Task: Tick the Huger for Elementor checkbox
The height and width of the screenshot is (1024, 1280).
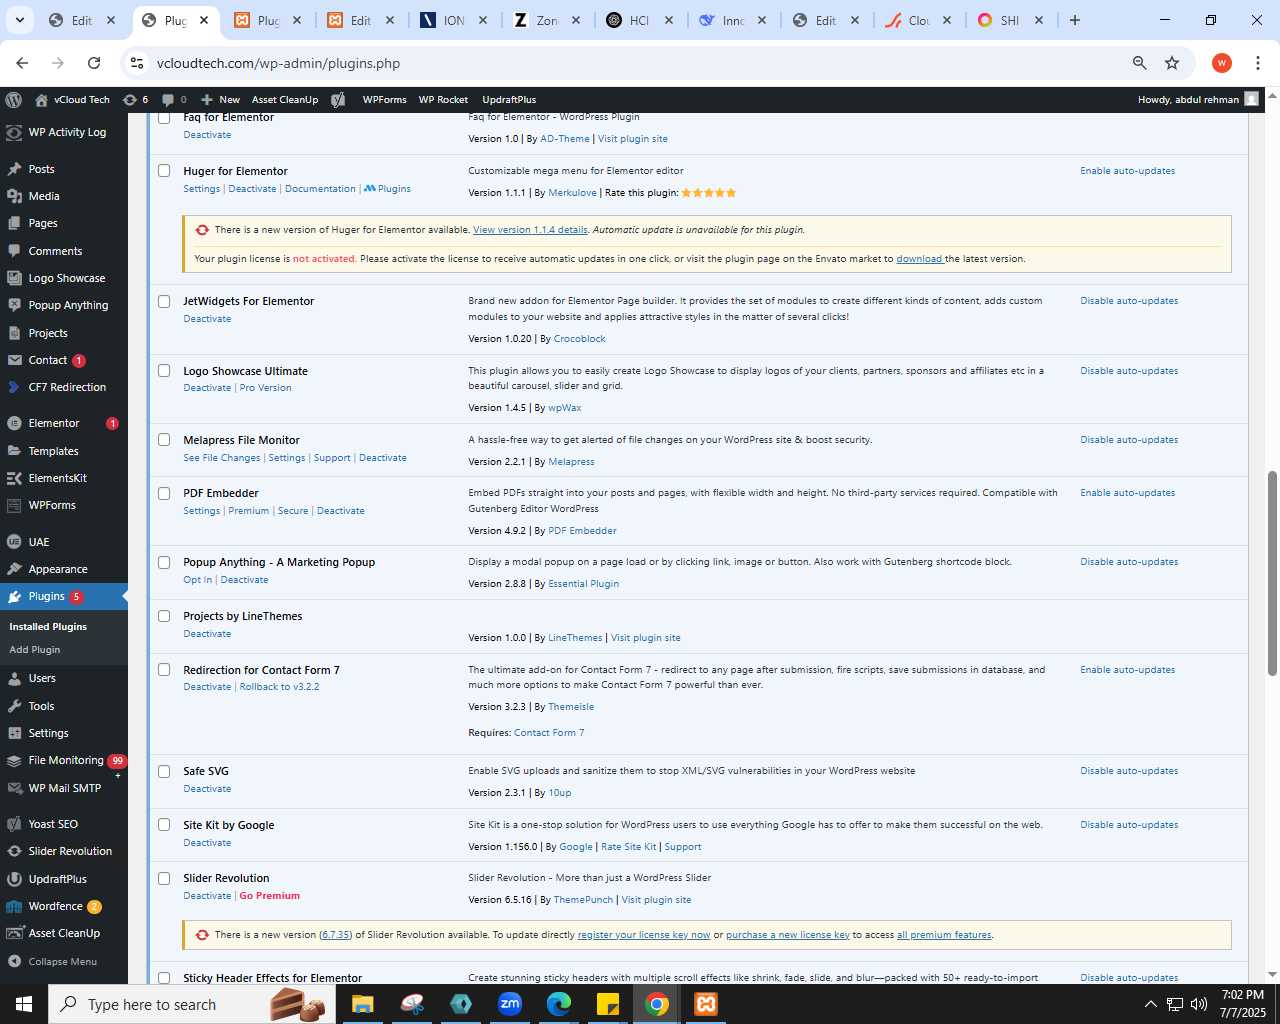Action: [164, 171]
